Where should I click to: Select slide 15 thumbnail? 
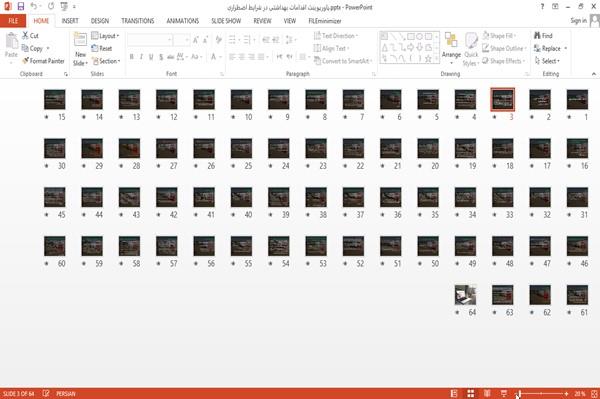[54, 99]
